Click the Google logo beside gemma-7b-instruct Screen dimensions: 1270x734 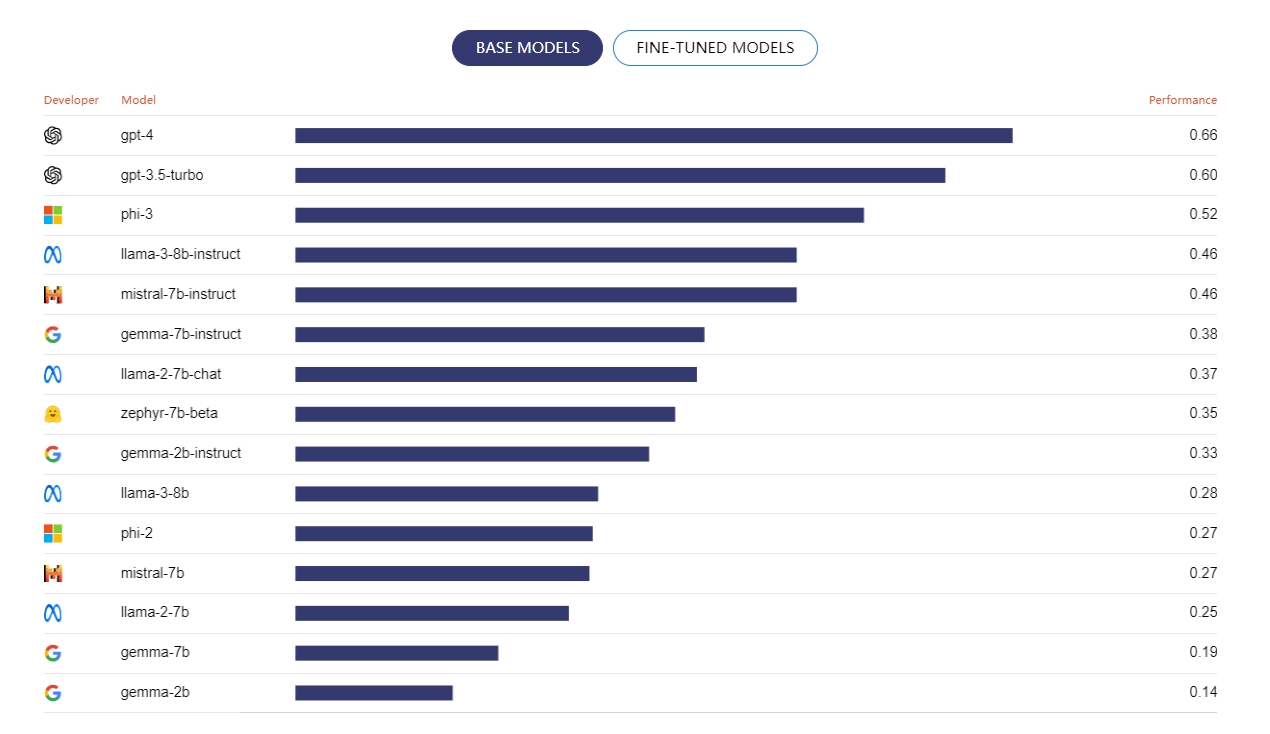point(53,335)
